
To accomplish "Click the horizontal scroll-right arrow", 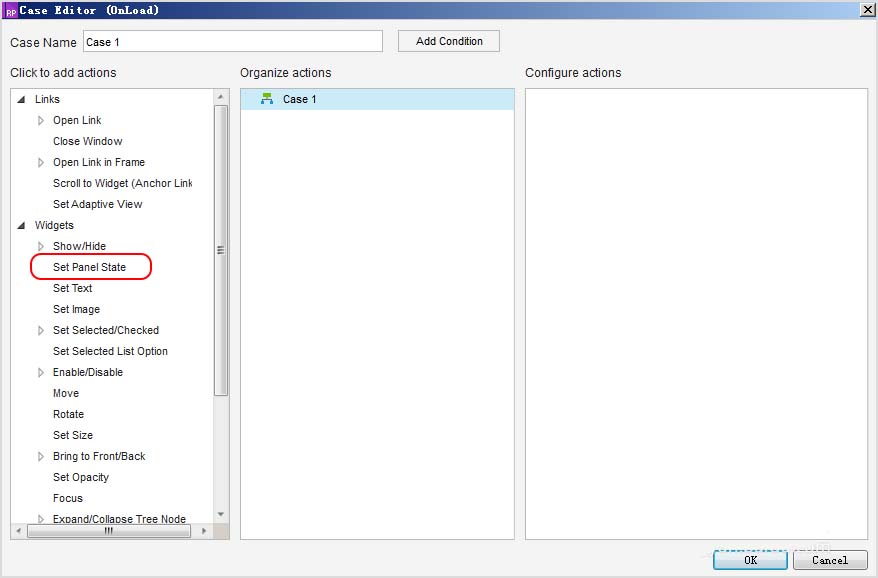I will coord(204,530).
